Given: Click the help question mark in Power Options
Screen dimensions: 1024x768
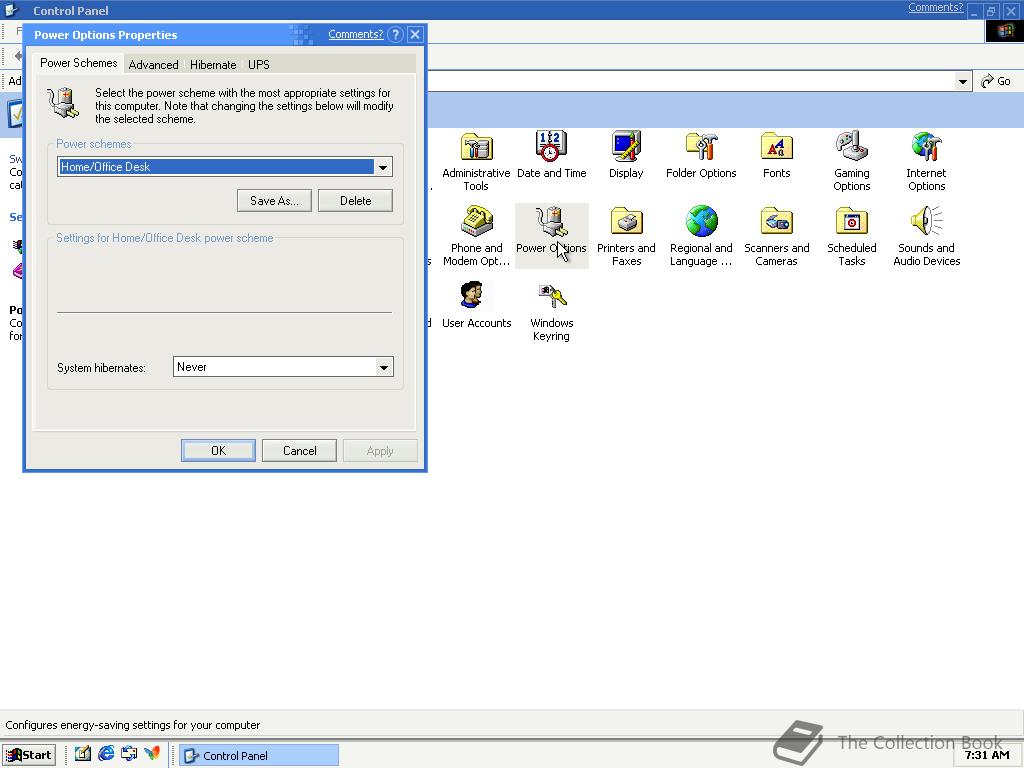Looking at the screenshot, I should (395, 35).
